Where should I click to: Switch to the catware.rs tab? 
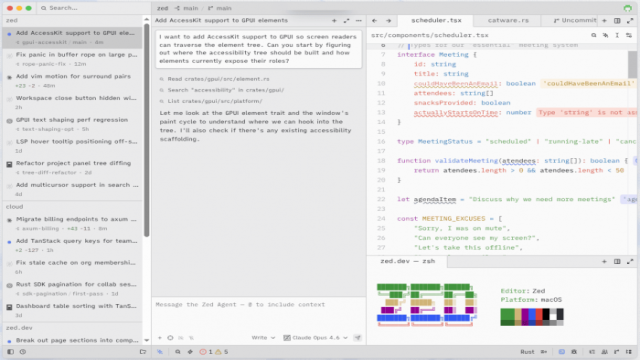pos(508,20)
